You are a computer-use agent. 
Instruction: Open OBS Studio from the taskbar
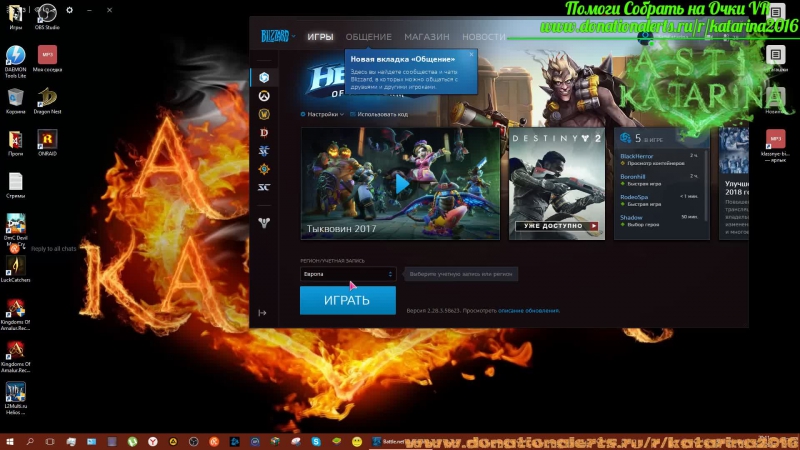(193, 441)
